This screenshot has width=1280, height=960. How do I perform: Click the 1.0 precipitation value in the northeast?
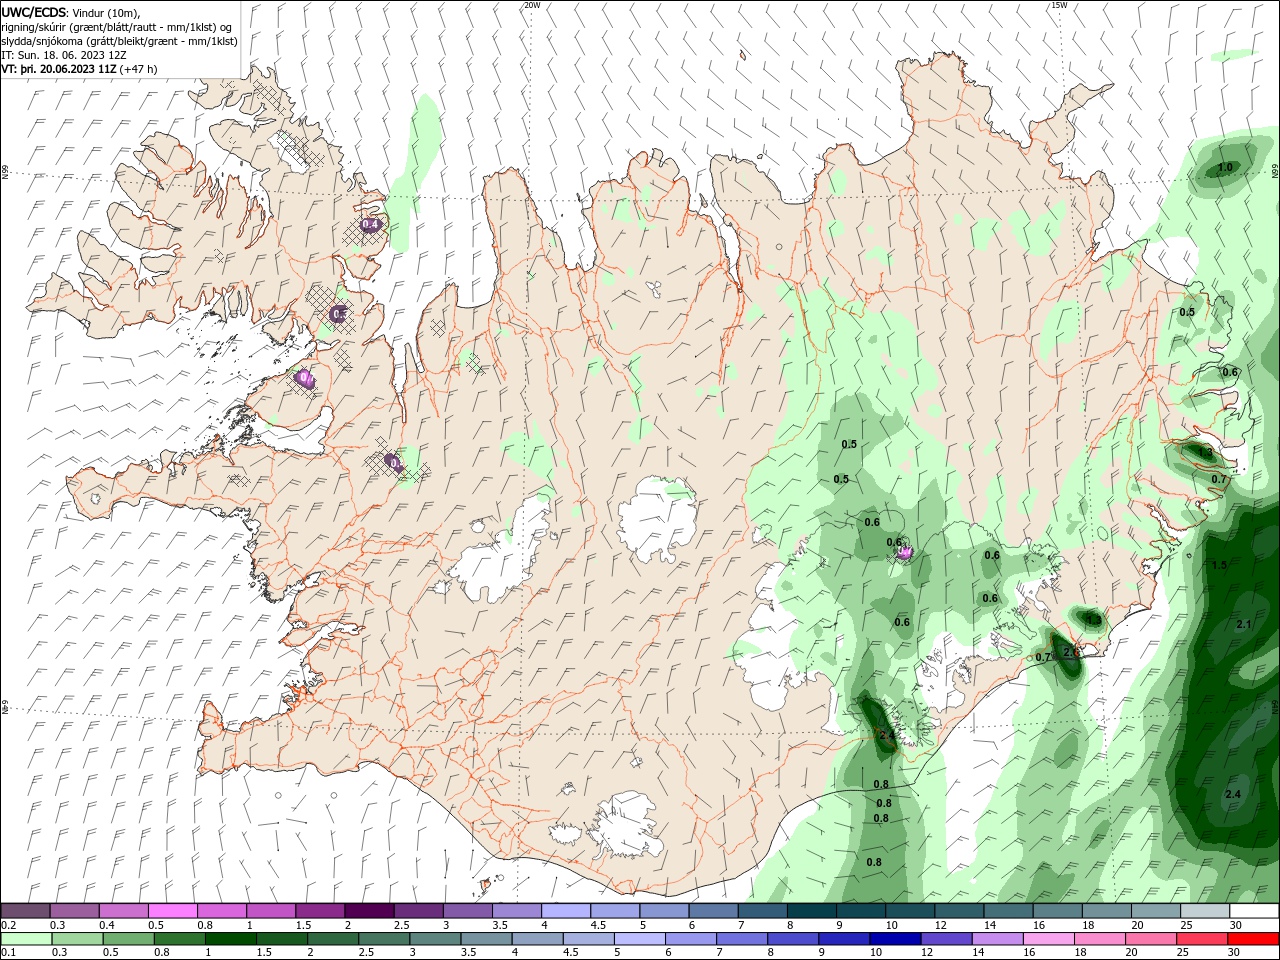tap(1224, 167)
